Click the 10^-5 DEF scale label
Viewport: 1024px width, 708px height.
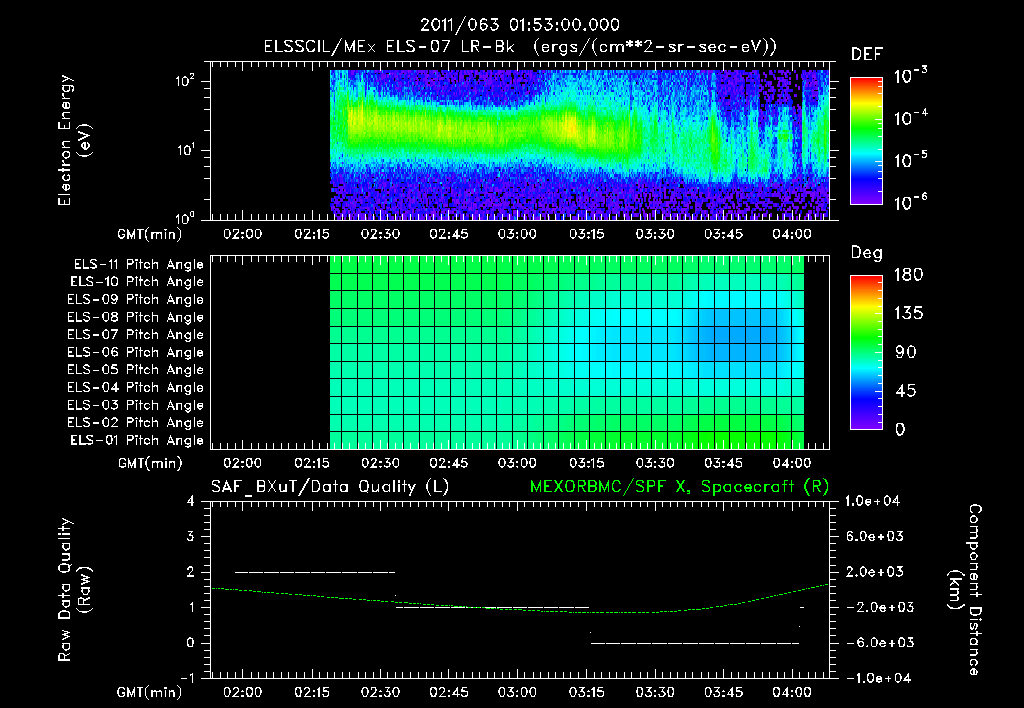coord(910,160)
